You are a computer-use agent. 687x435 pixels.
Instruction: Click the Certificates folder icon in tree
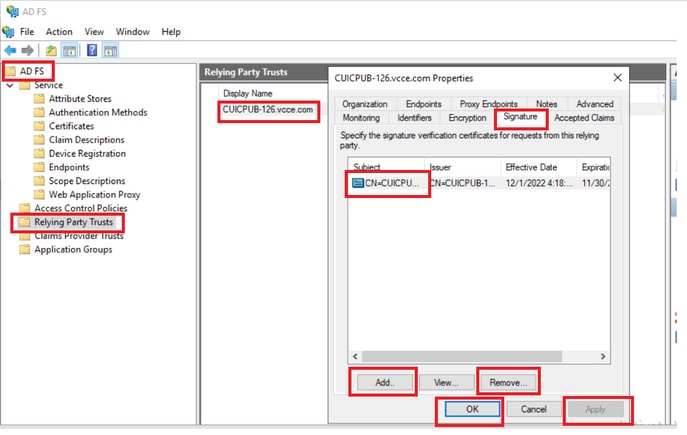[39, 126]
